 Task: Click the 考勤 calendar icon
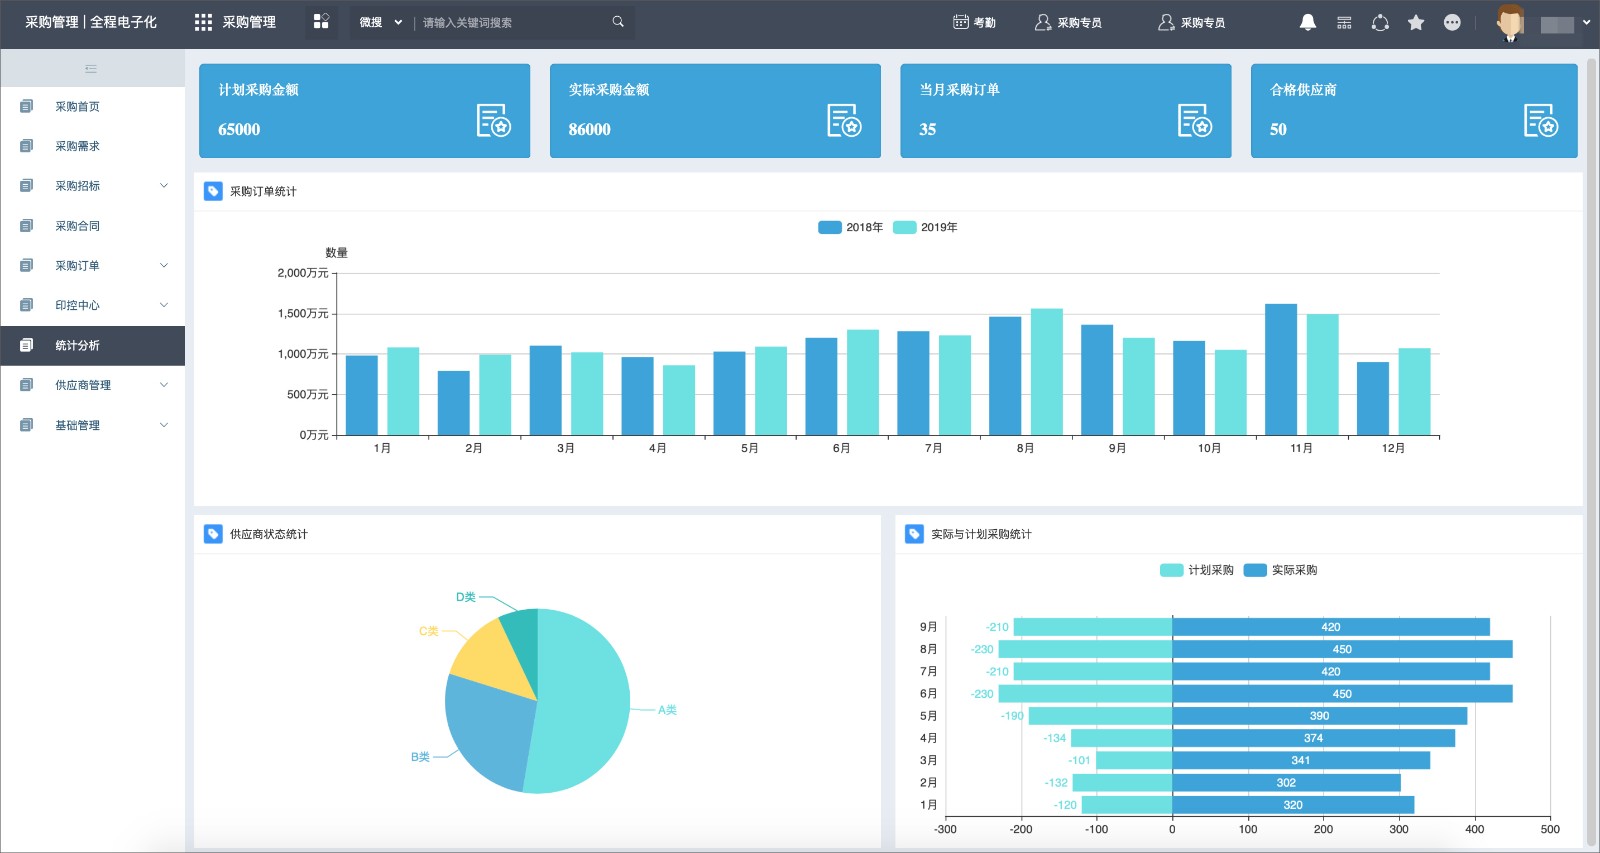pos(961,22)
